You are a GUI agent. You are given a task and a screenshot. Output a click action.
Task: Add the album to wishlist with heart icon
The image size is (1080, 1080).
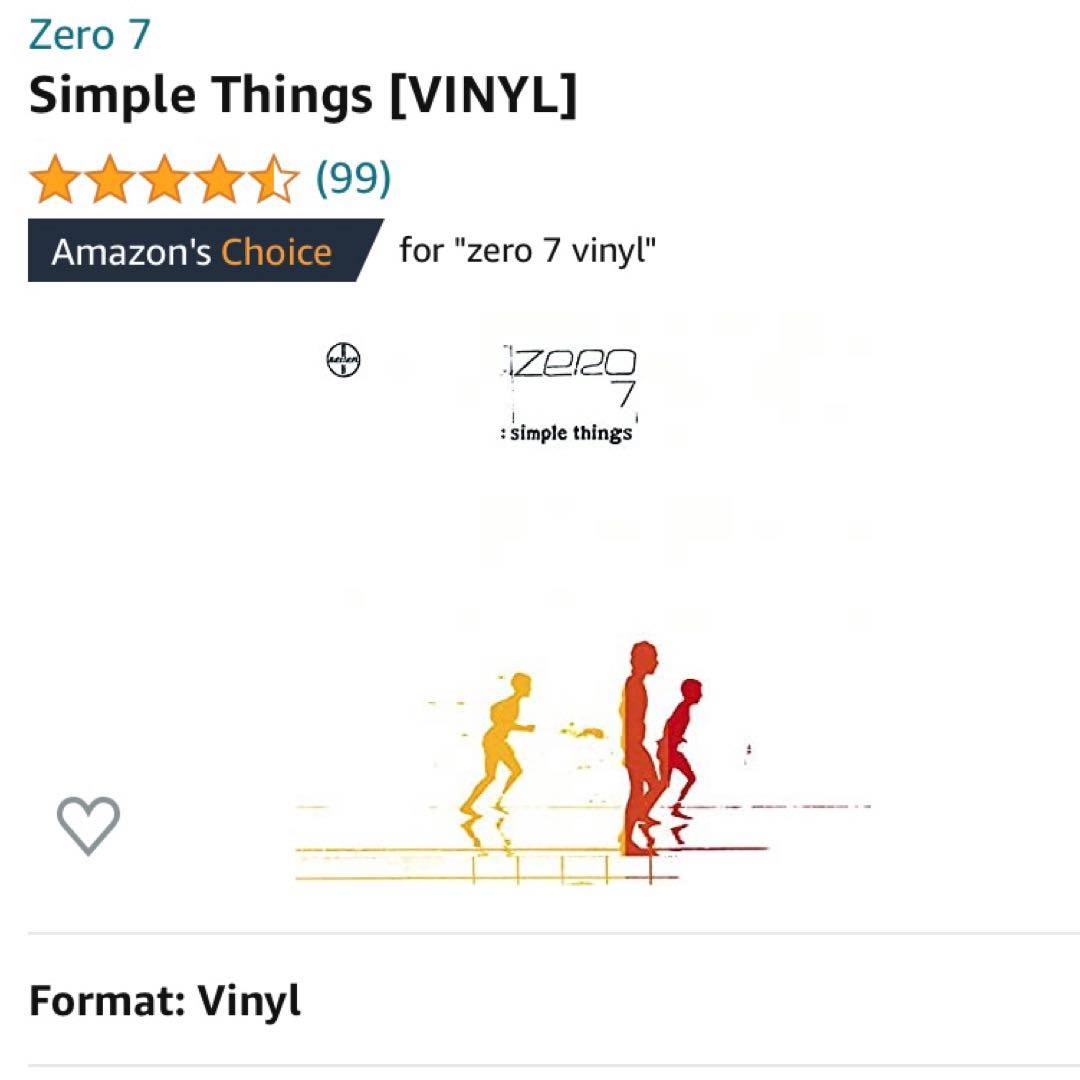pyautogui.click(x=88, y=825)
